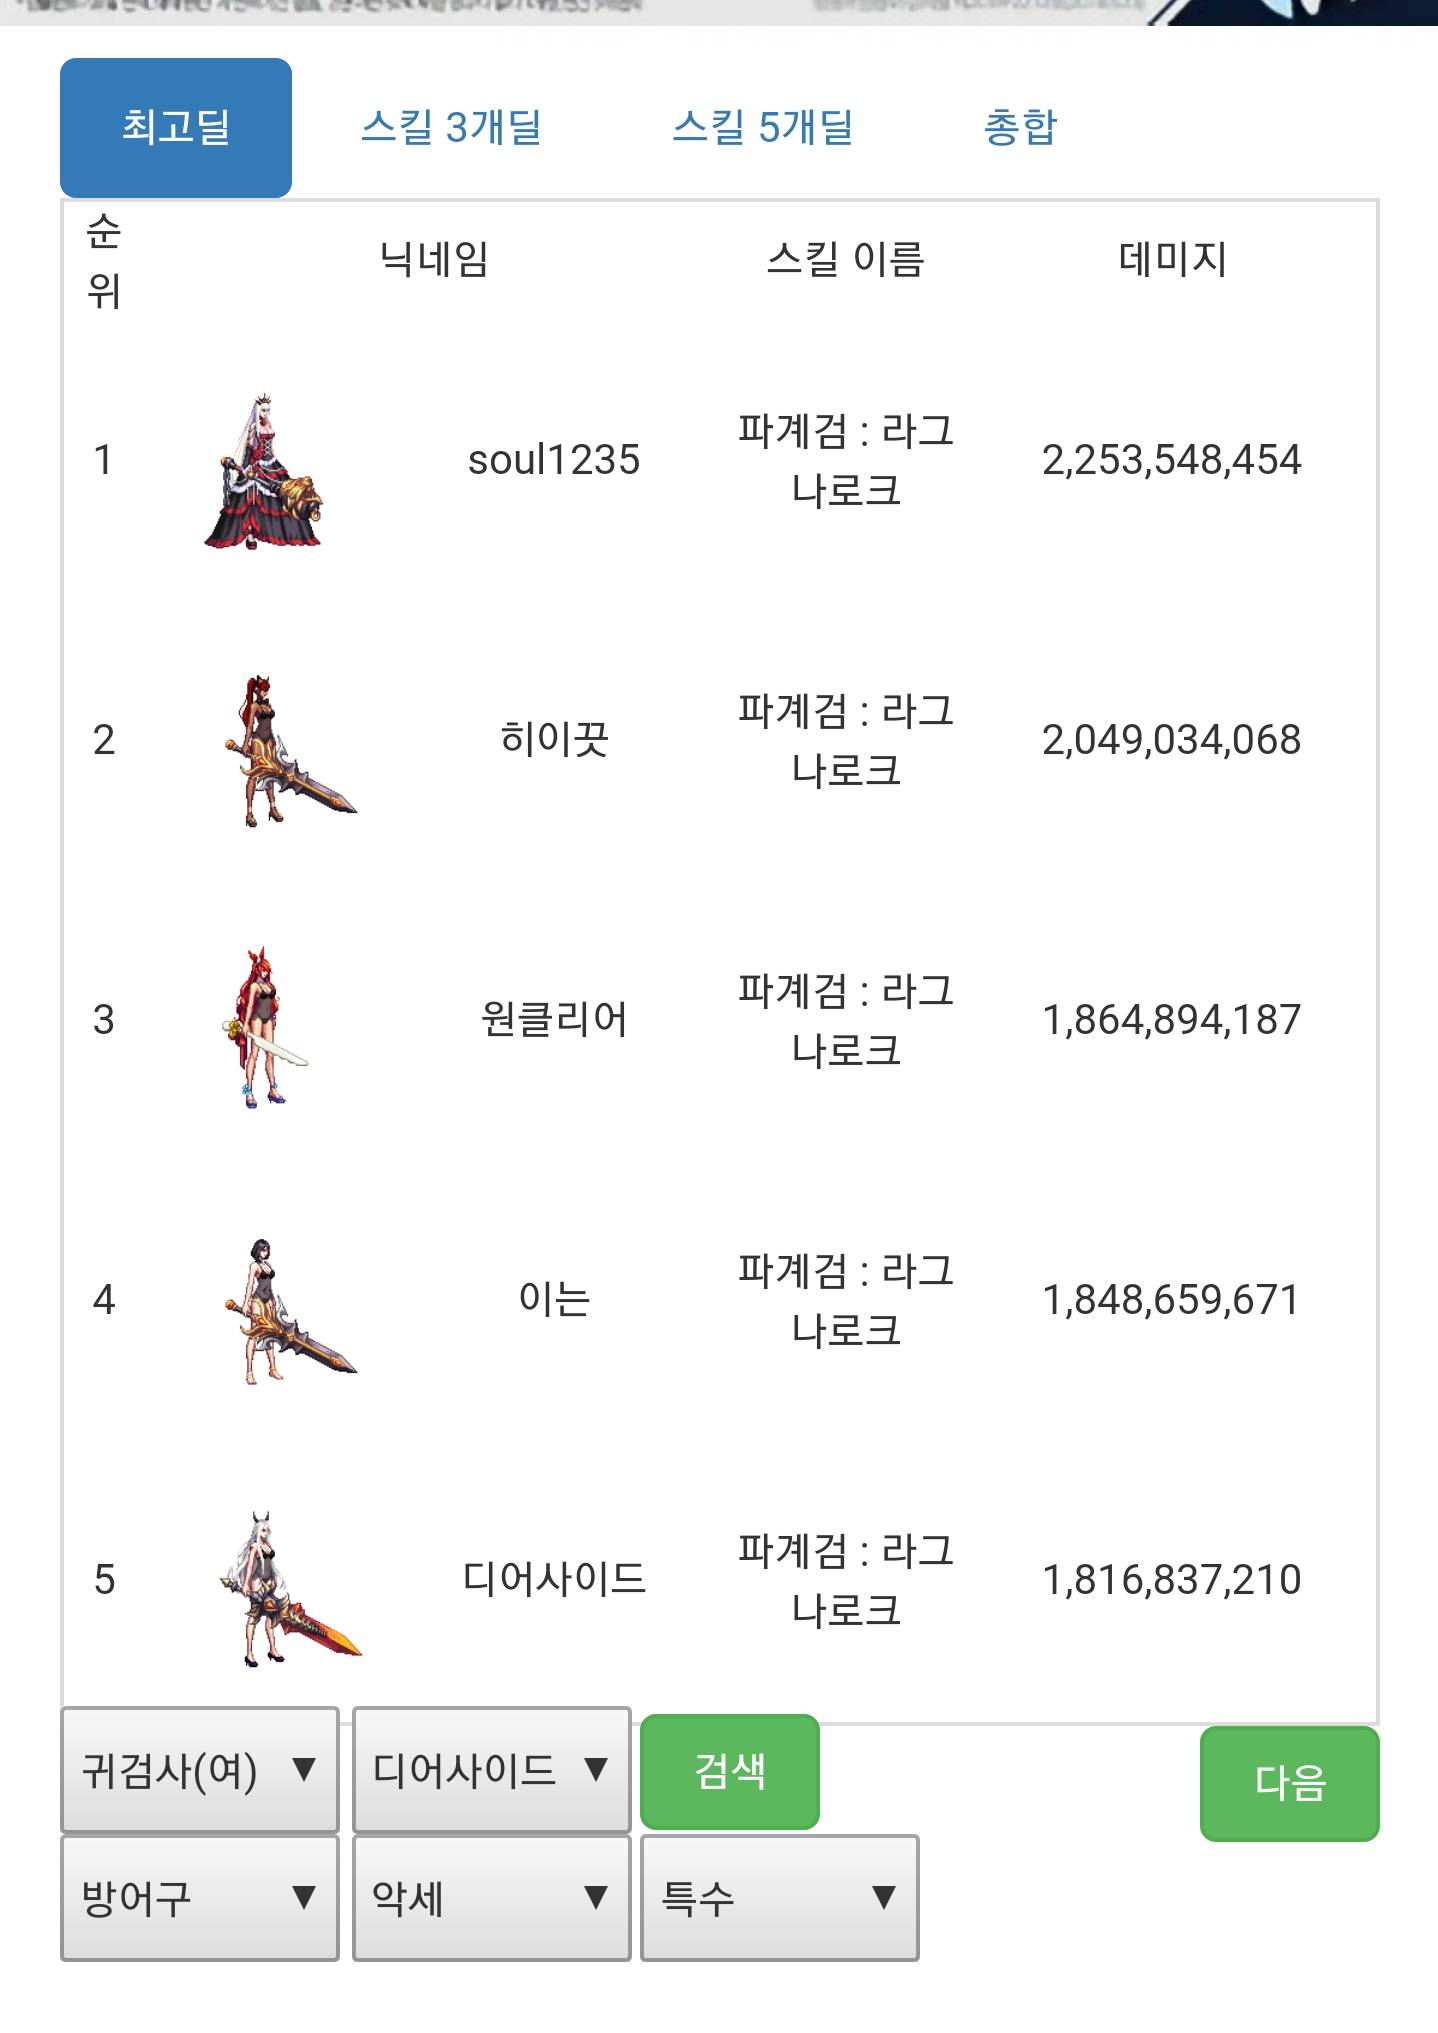Expand the 방어구 dropdown
Viewport: 1438px width, 2033px height.
[200, 1897]
